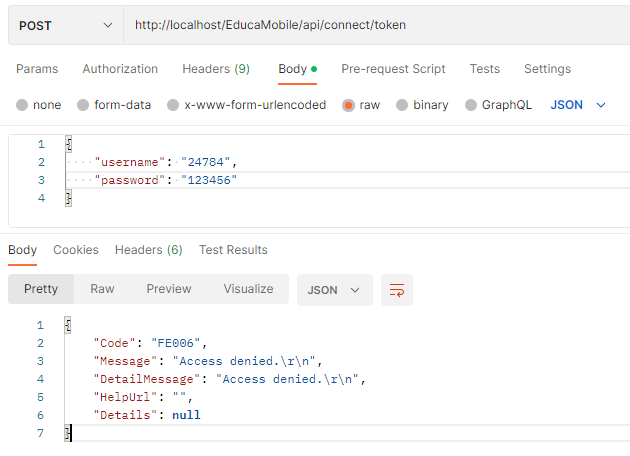This screenshot has height=456, width=630.
Task: Open the response JSON format dropdown
Action: (335, 290)
